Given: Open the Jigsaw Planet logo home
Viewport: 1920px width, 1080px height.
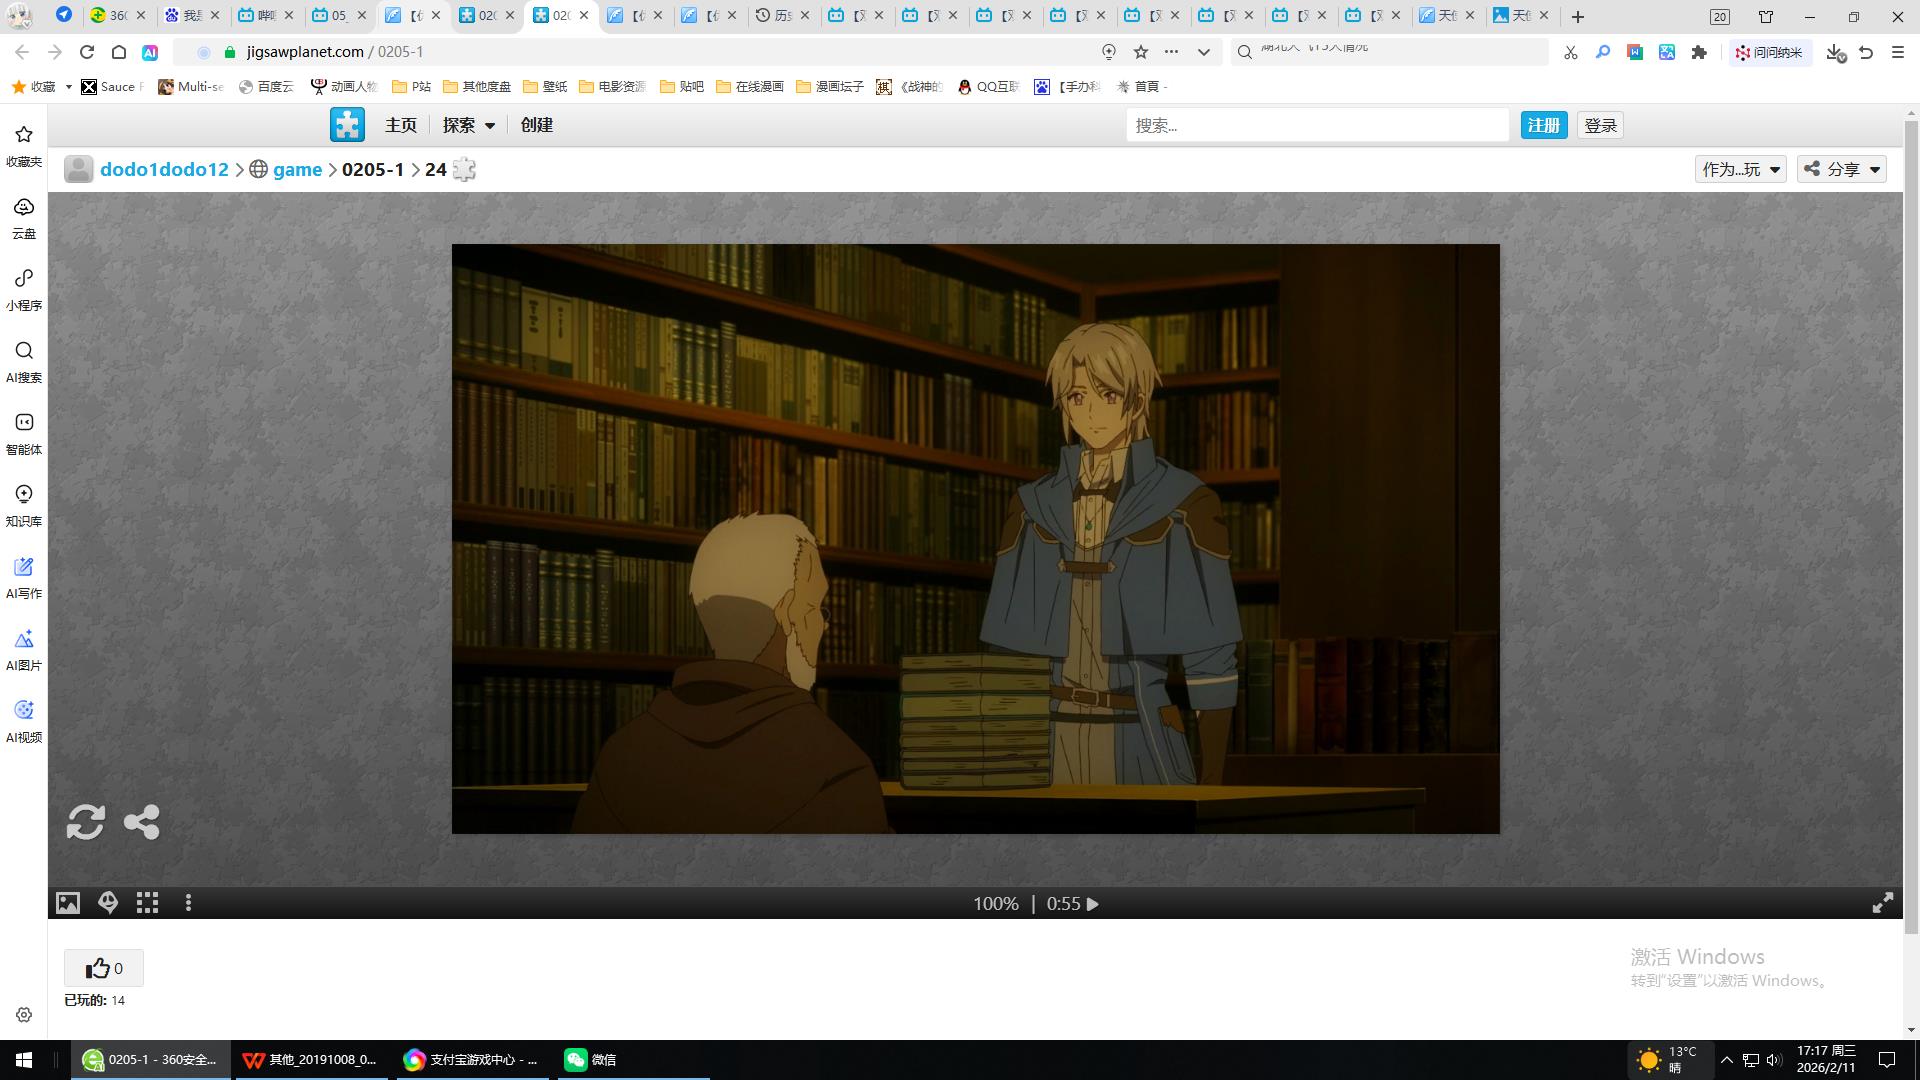Looking at the screenshot, I should pyautogui.click(x=347, y=125).
